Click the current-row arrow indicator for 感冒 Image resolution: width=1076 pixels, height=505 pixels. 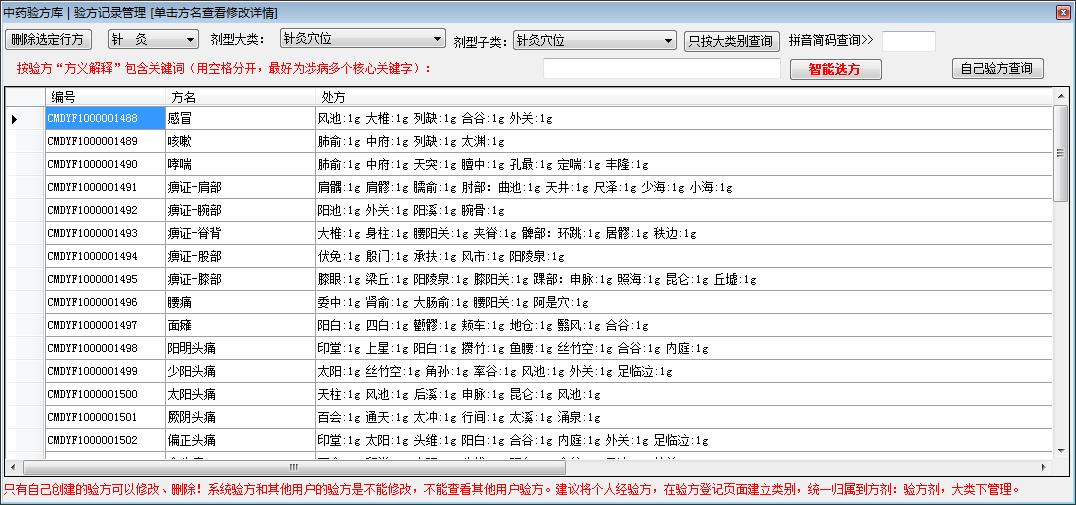(15, 119)
